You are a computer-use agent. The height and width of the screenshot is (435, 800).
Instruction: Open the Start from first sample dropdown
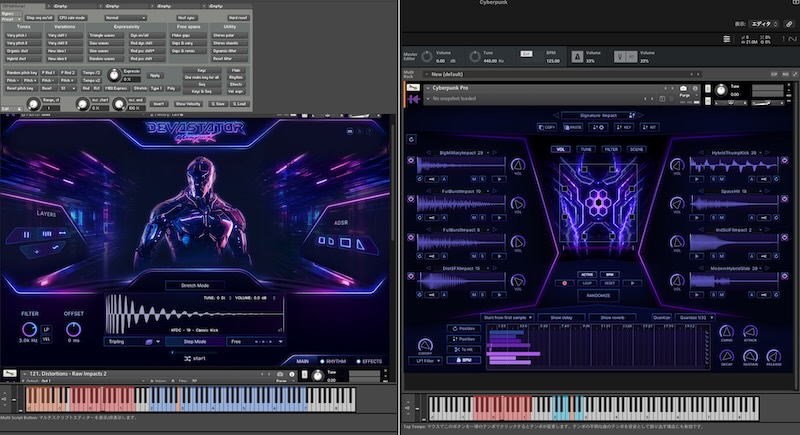(508, 318)
